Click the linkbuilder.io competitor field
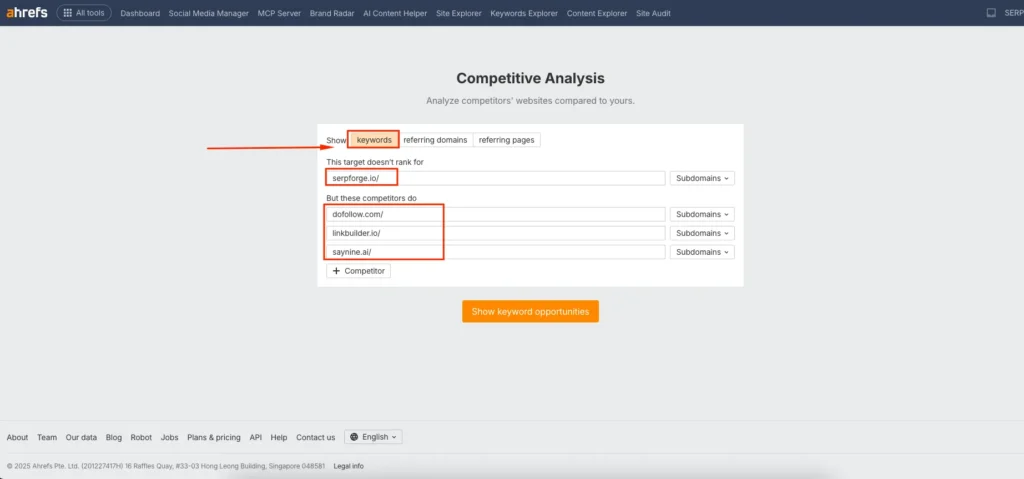 [x=496, y=233]
